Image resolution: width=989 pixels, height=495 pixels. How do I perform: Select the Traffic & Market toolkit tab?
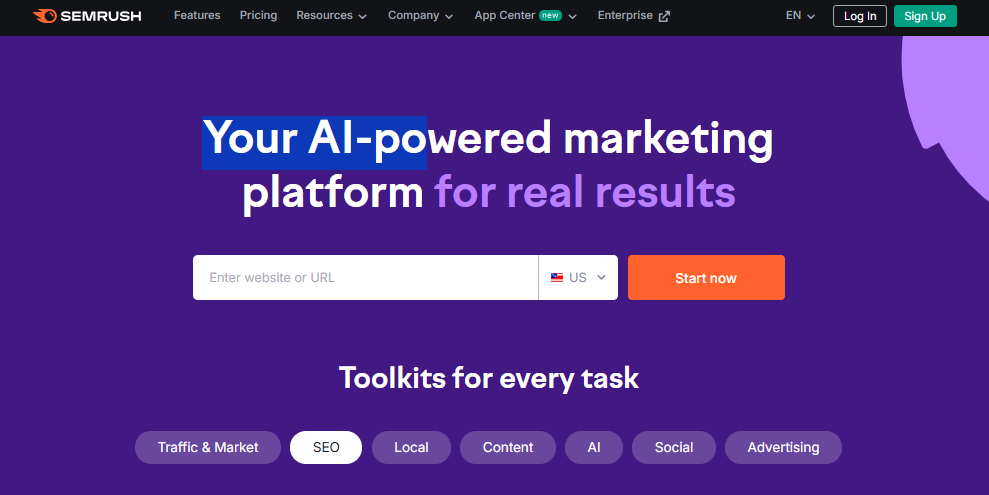point(208,448)
